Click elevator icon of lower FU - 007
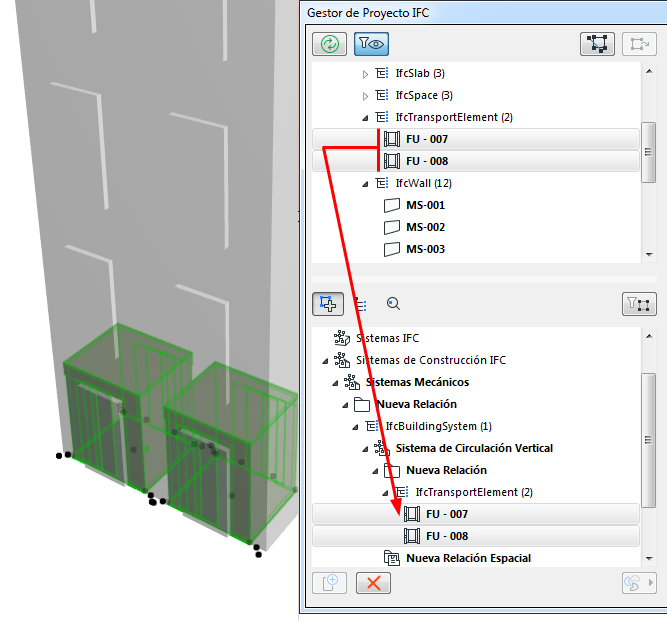Viewport: 667px width, 621px height. point(412,514)
